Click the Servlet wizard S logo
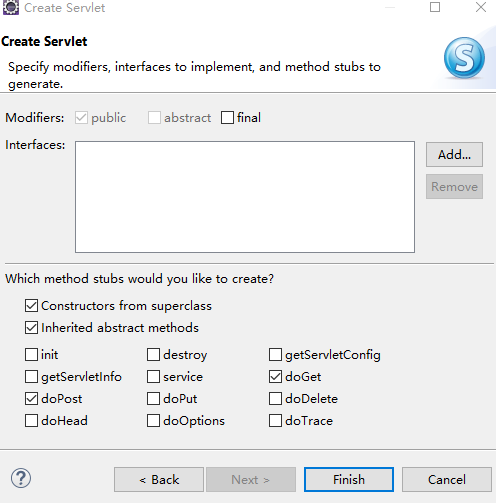The width and height of the screenshot is (496, 503). [x=464, y=58]
